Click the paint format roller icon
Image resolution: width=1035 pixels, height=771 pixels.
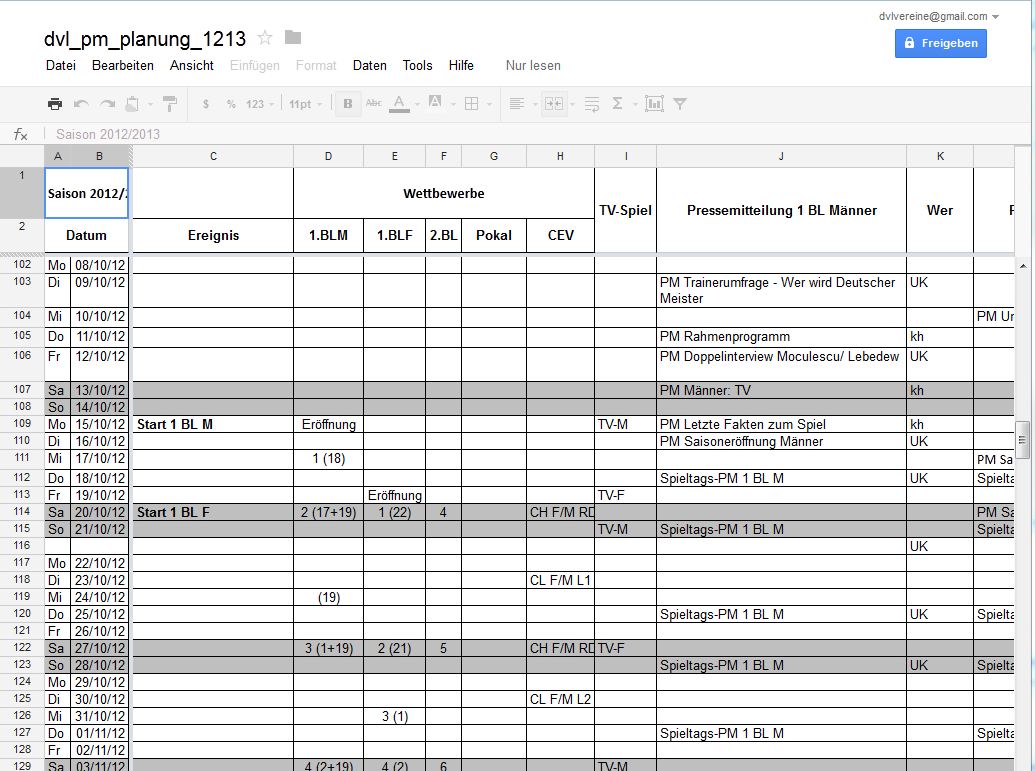(169, 103)
